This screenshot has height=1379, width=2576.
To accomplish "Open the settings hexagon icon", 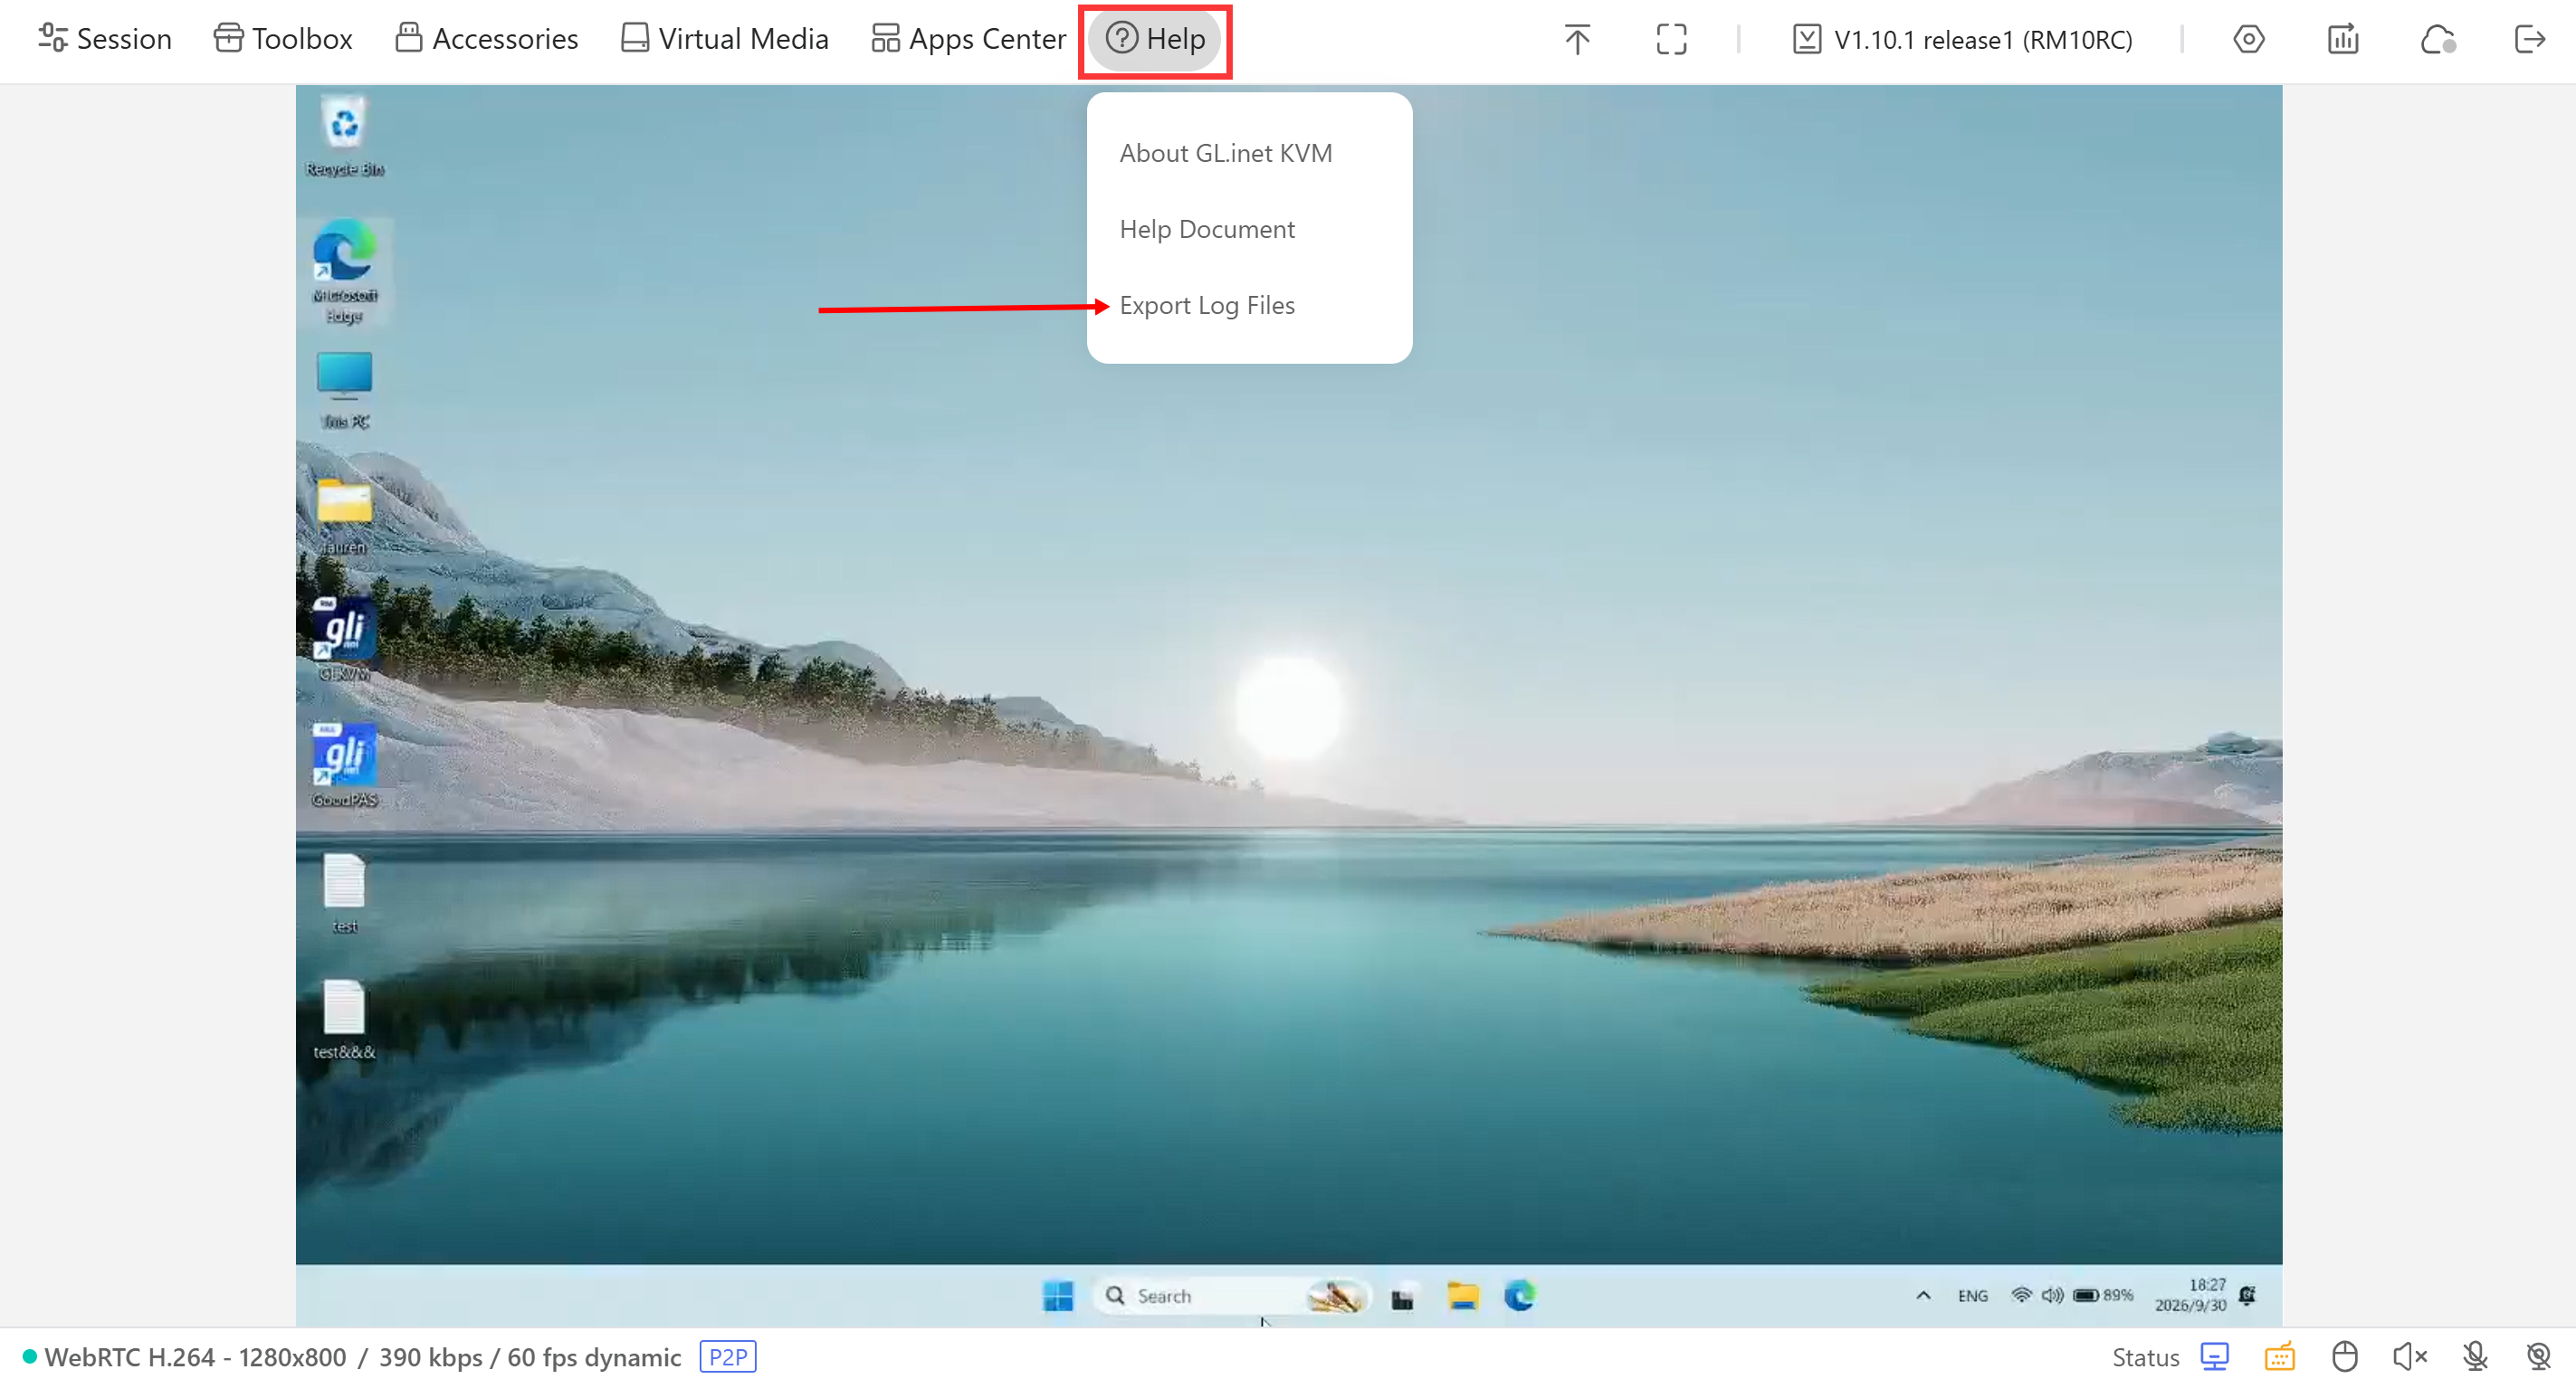I will coord(2249,39).
